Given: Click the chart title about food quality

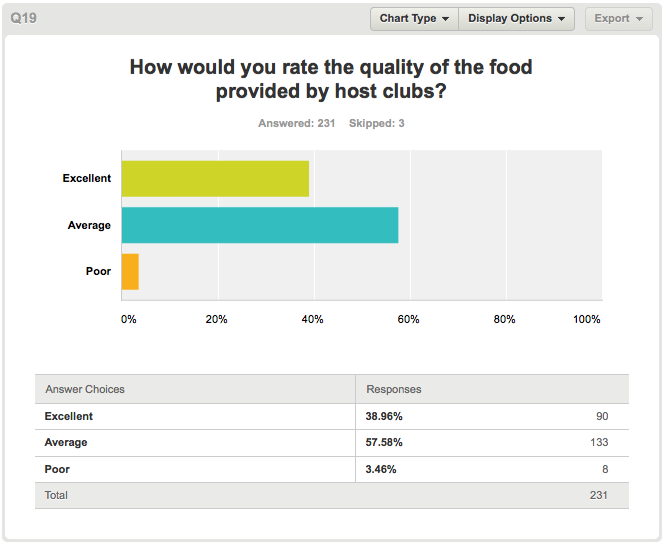Looking at the screenshot, I should point(331,79).
